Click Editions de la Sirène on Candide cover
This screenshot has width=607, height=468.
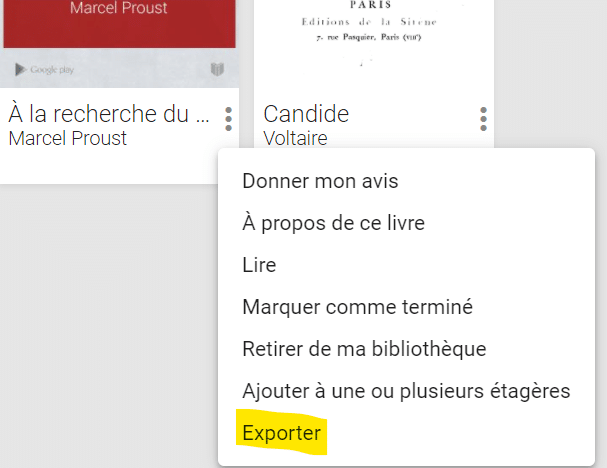[369, 22]
